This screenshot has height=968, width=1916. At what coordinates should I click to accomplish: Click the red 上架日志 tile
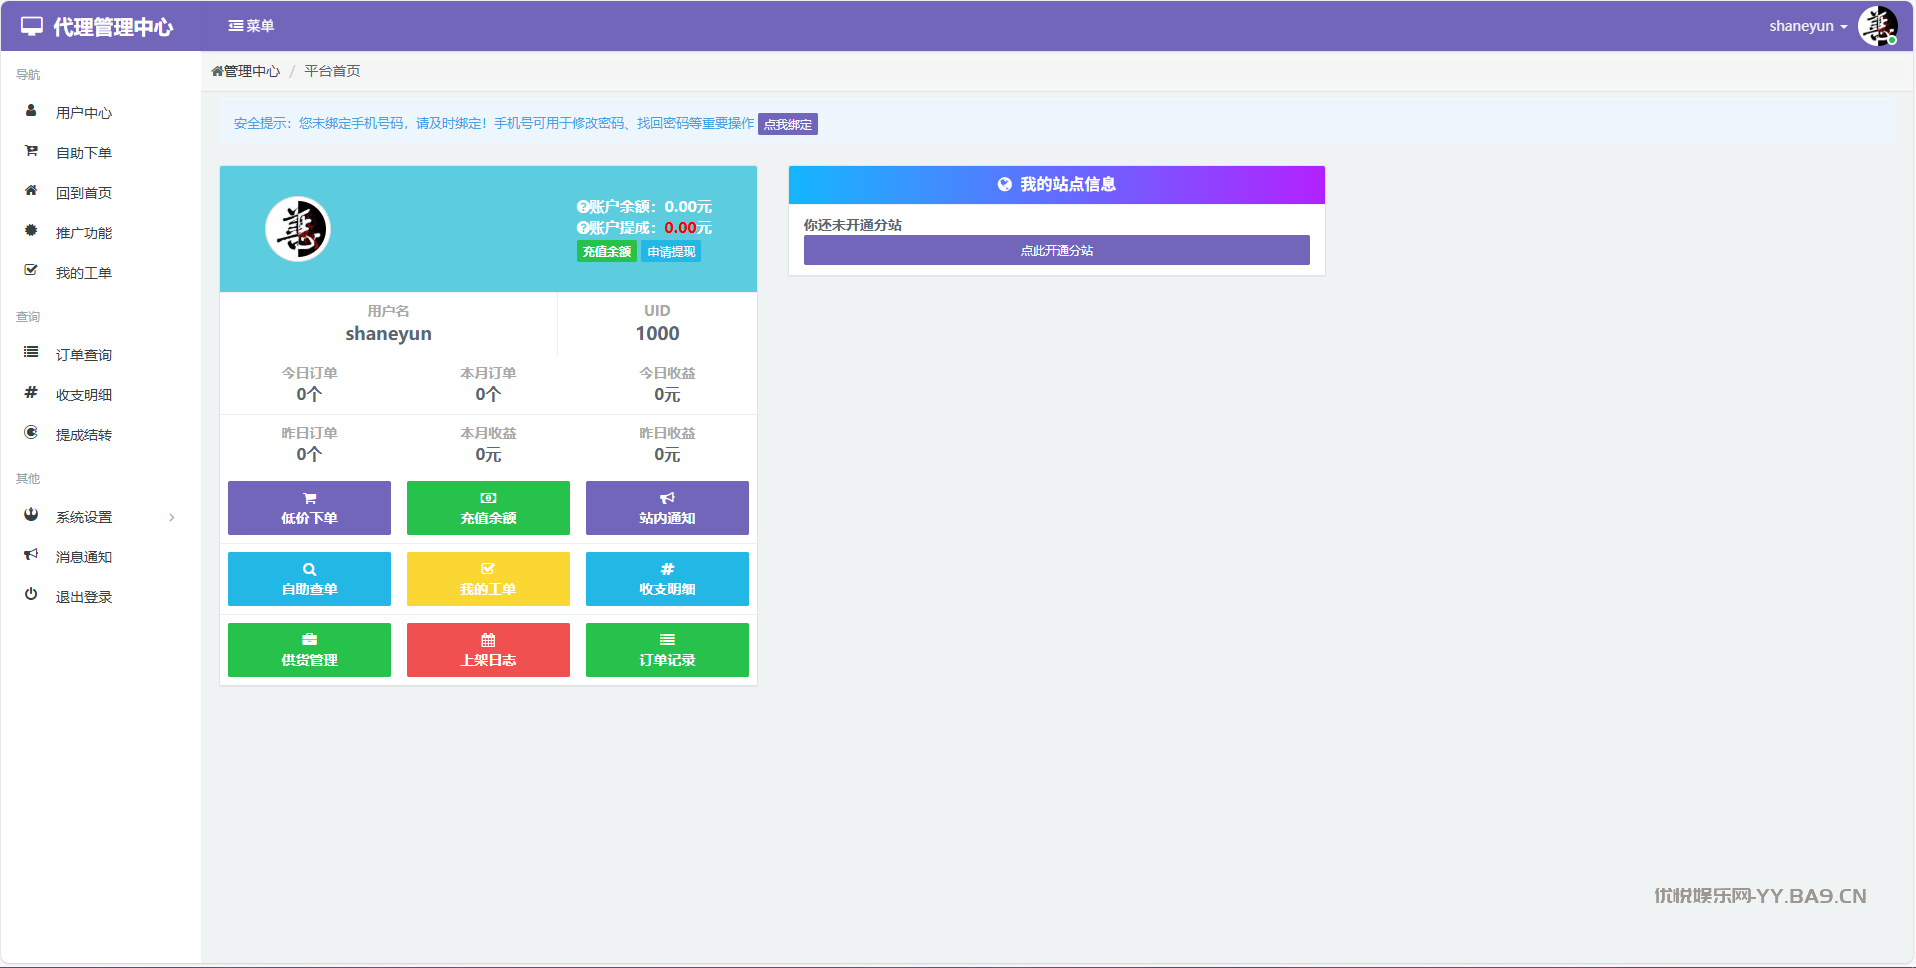click(x=488, y=650)
